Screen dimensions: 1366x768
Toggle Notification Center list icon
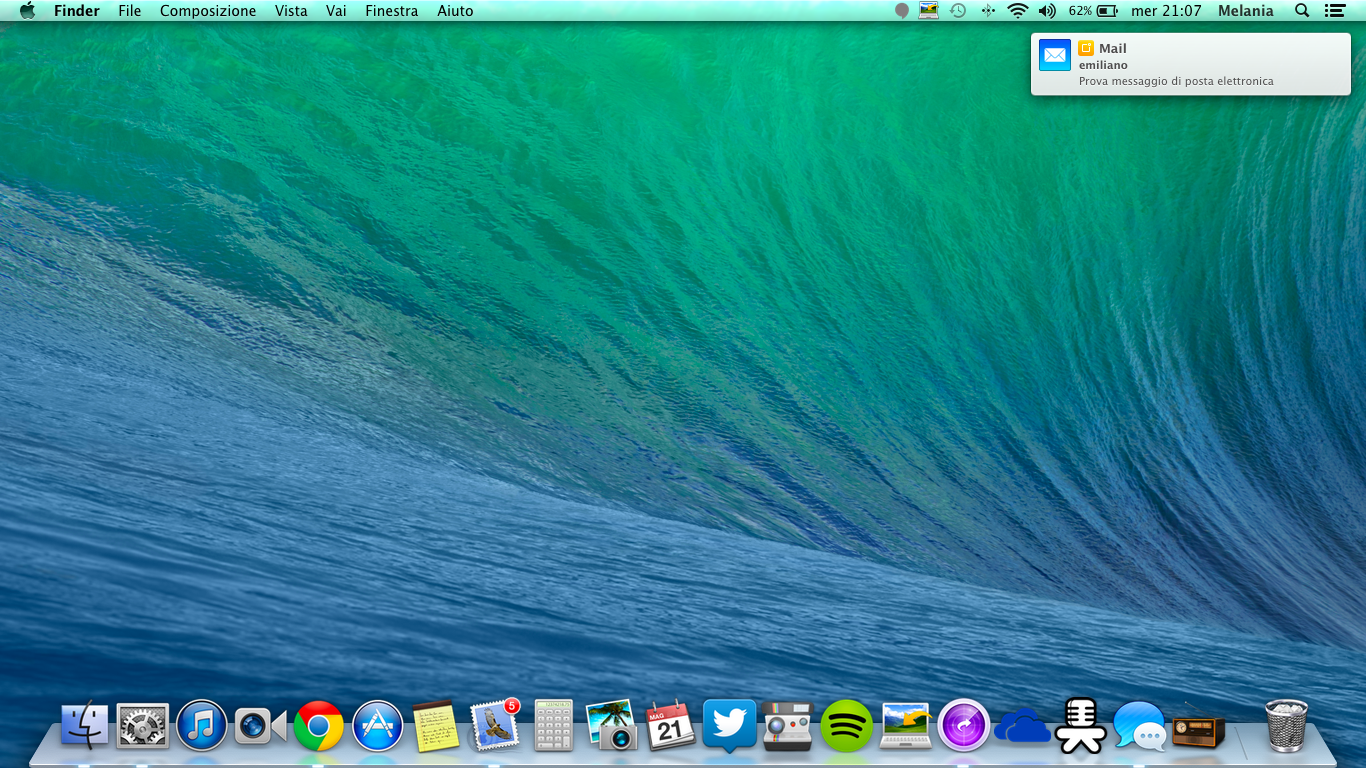1334,11
